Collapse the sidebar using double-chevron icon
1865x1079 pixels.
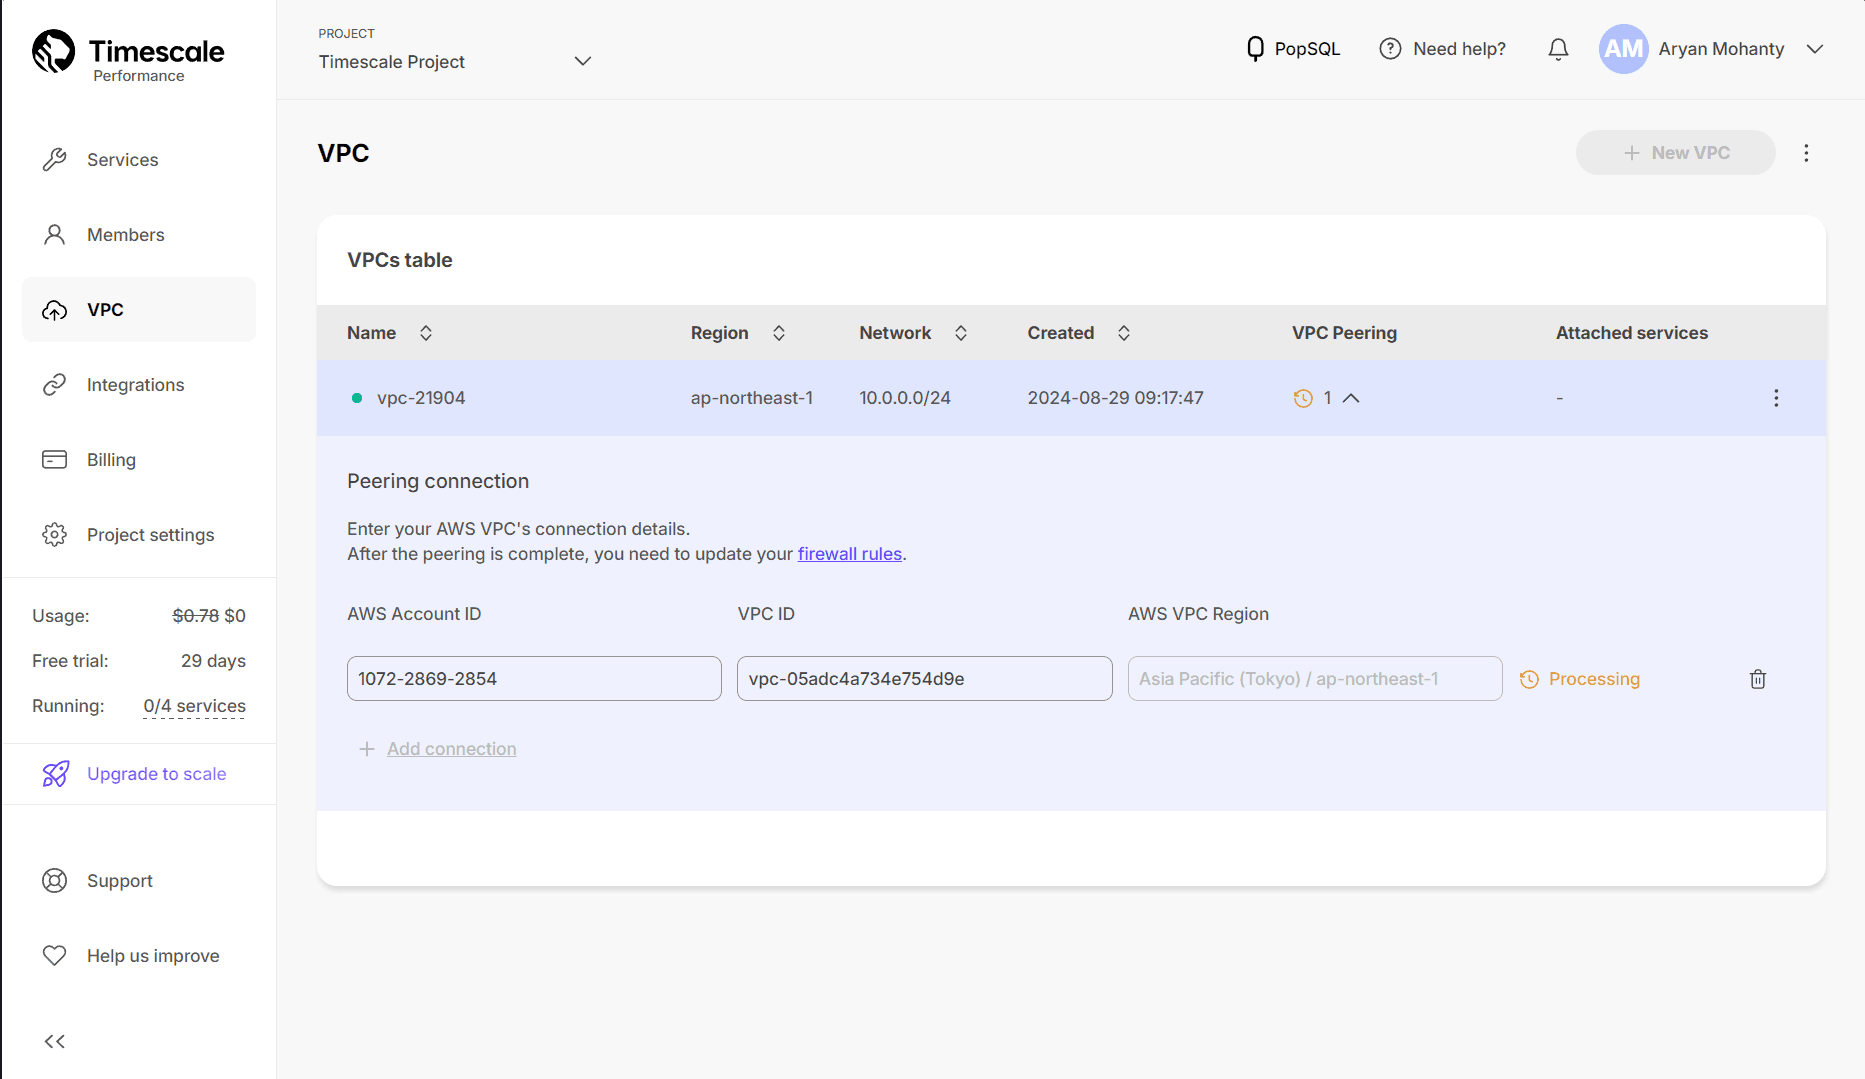pos(55,1041)
